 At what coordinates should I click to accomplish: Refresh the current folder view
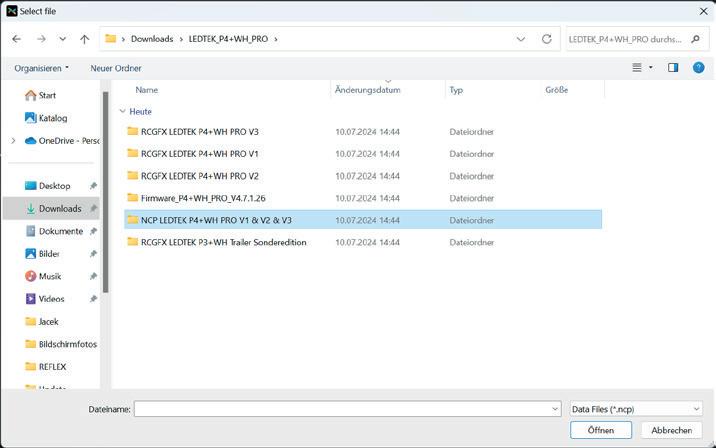547,39
